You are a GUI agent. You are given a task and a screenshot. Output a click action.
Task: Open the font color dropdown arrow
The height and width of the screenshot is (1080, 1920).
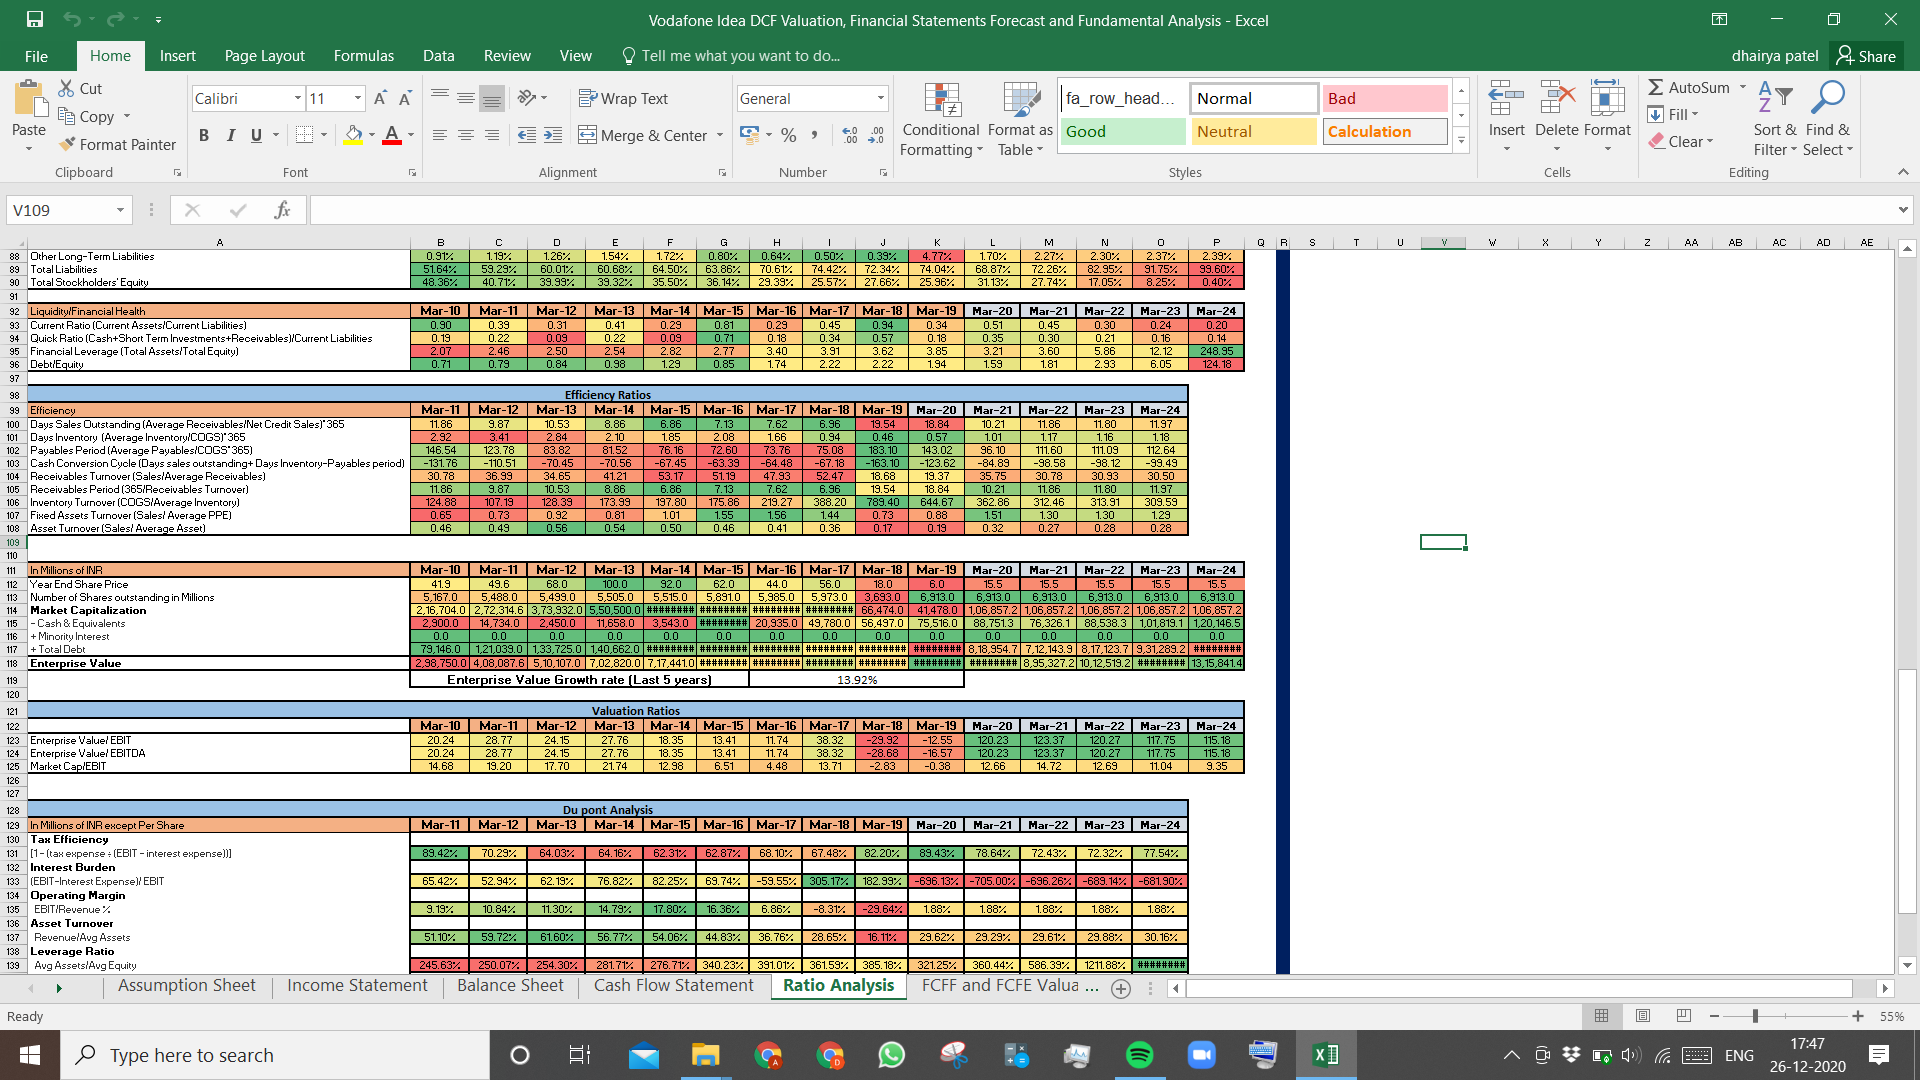pos(411,135)
